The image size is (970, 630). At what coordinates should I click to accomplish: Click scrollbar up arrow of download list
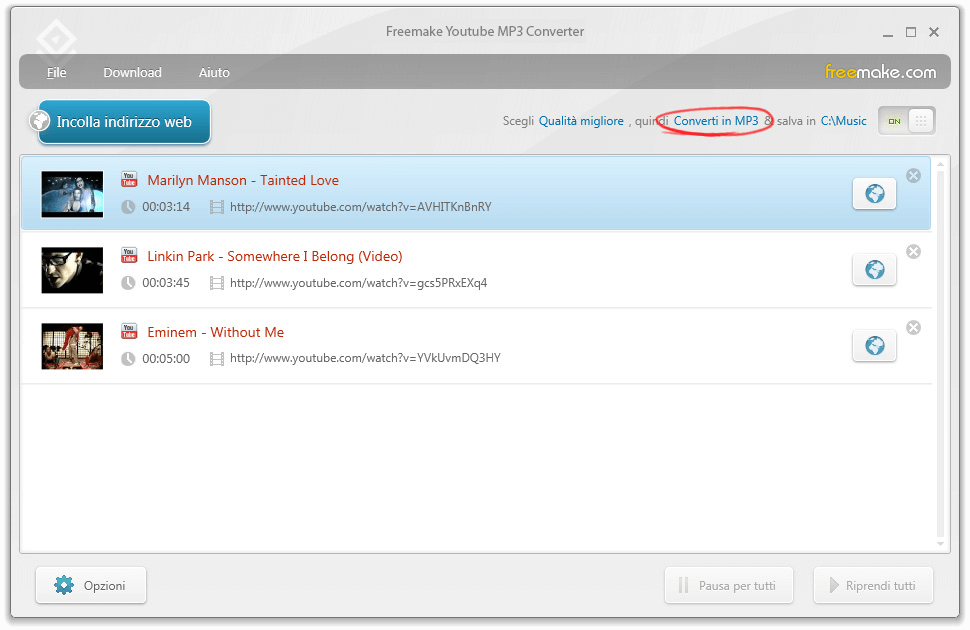940,164
